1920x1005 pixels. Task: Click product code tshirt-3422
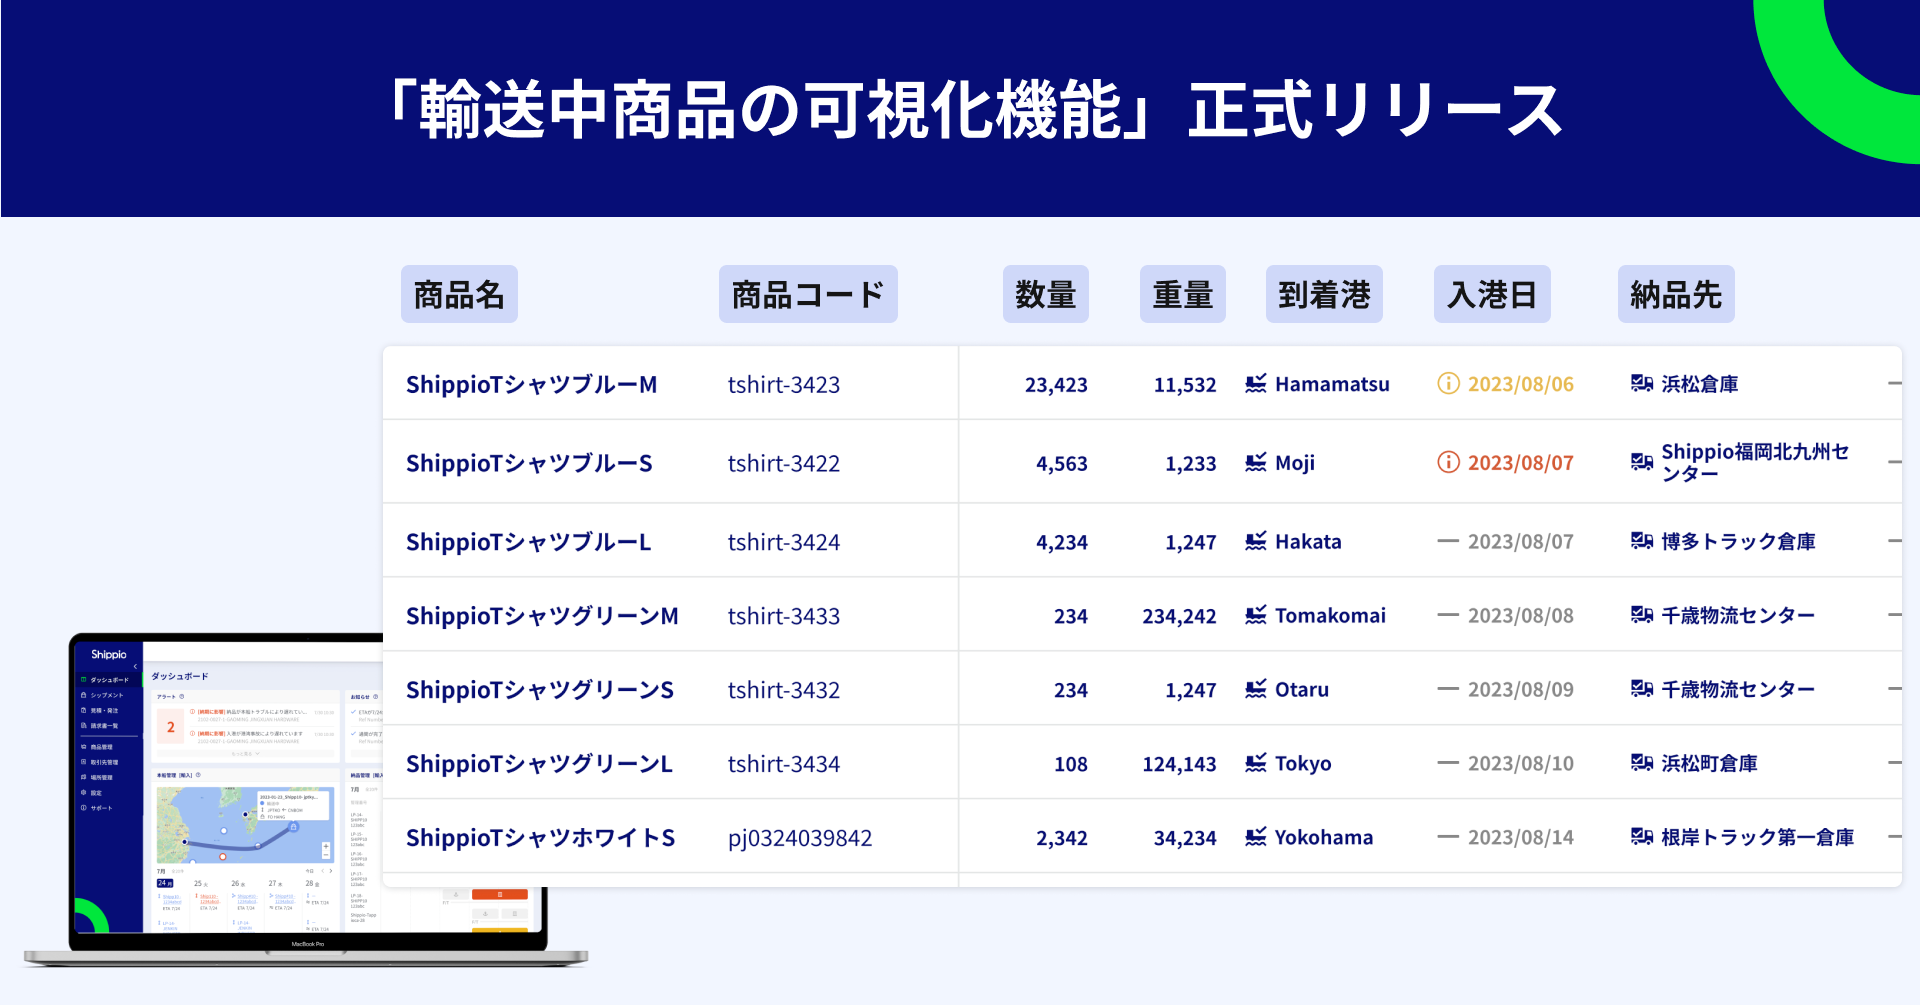click(x=784, y=464)
